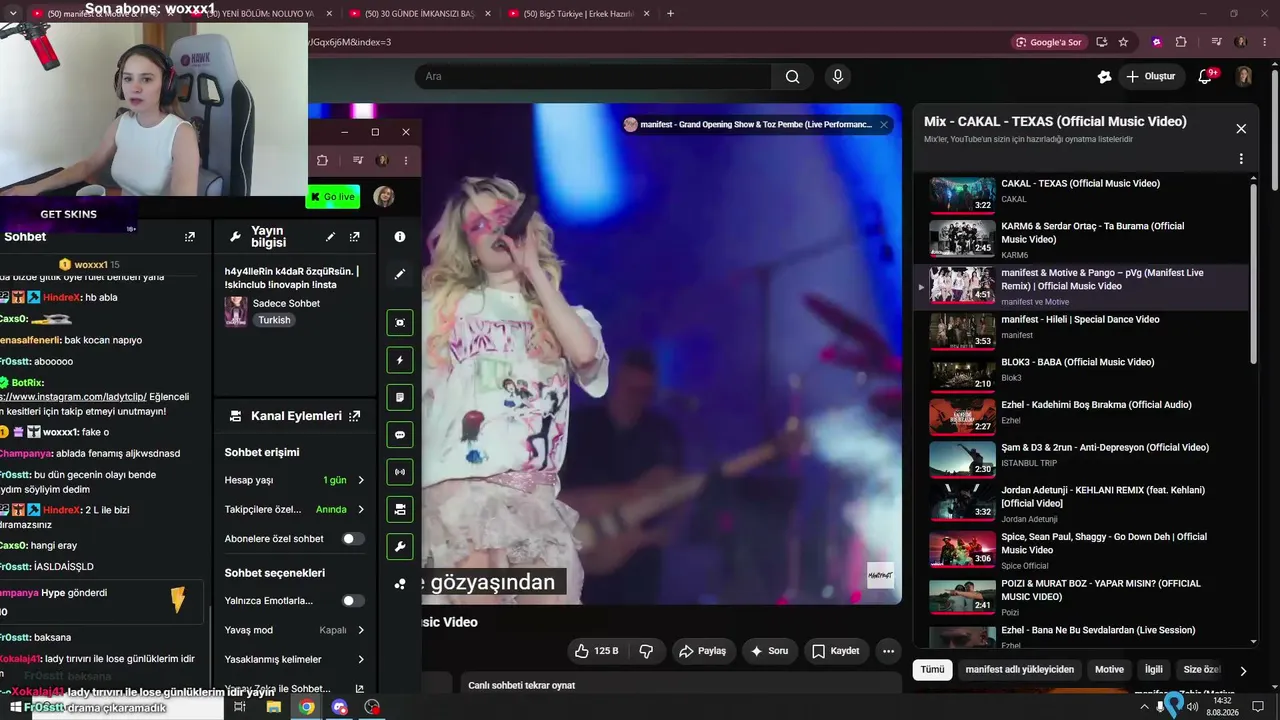1280x720 pixels.
Task: Pop out the Kanal Eylemleri panel
Action: pos(354,416)
